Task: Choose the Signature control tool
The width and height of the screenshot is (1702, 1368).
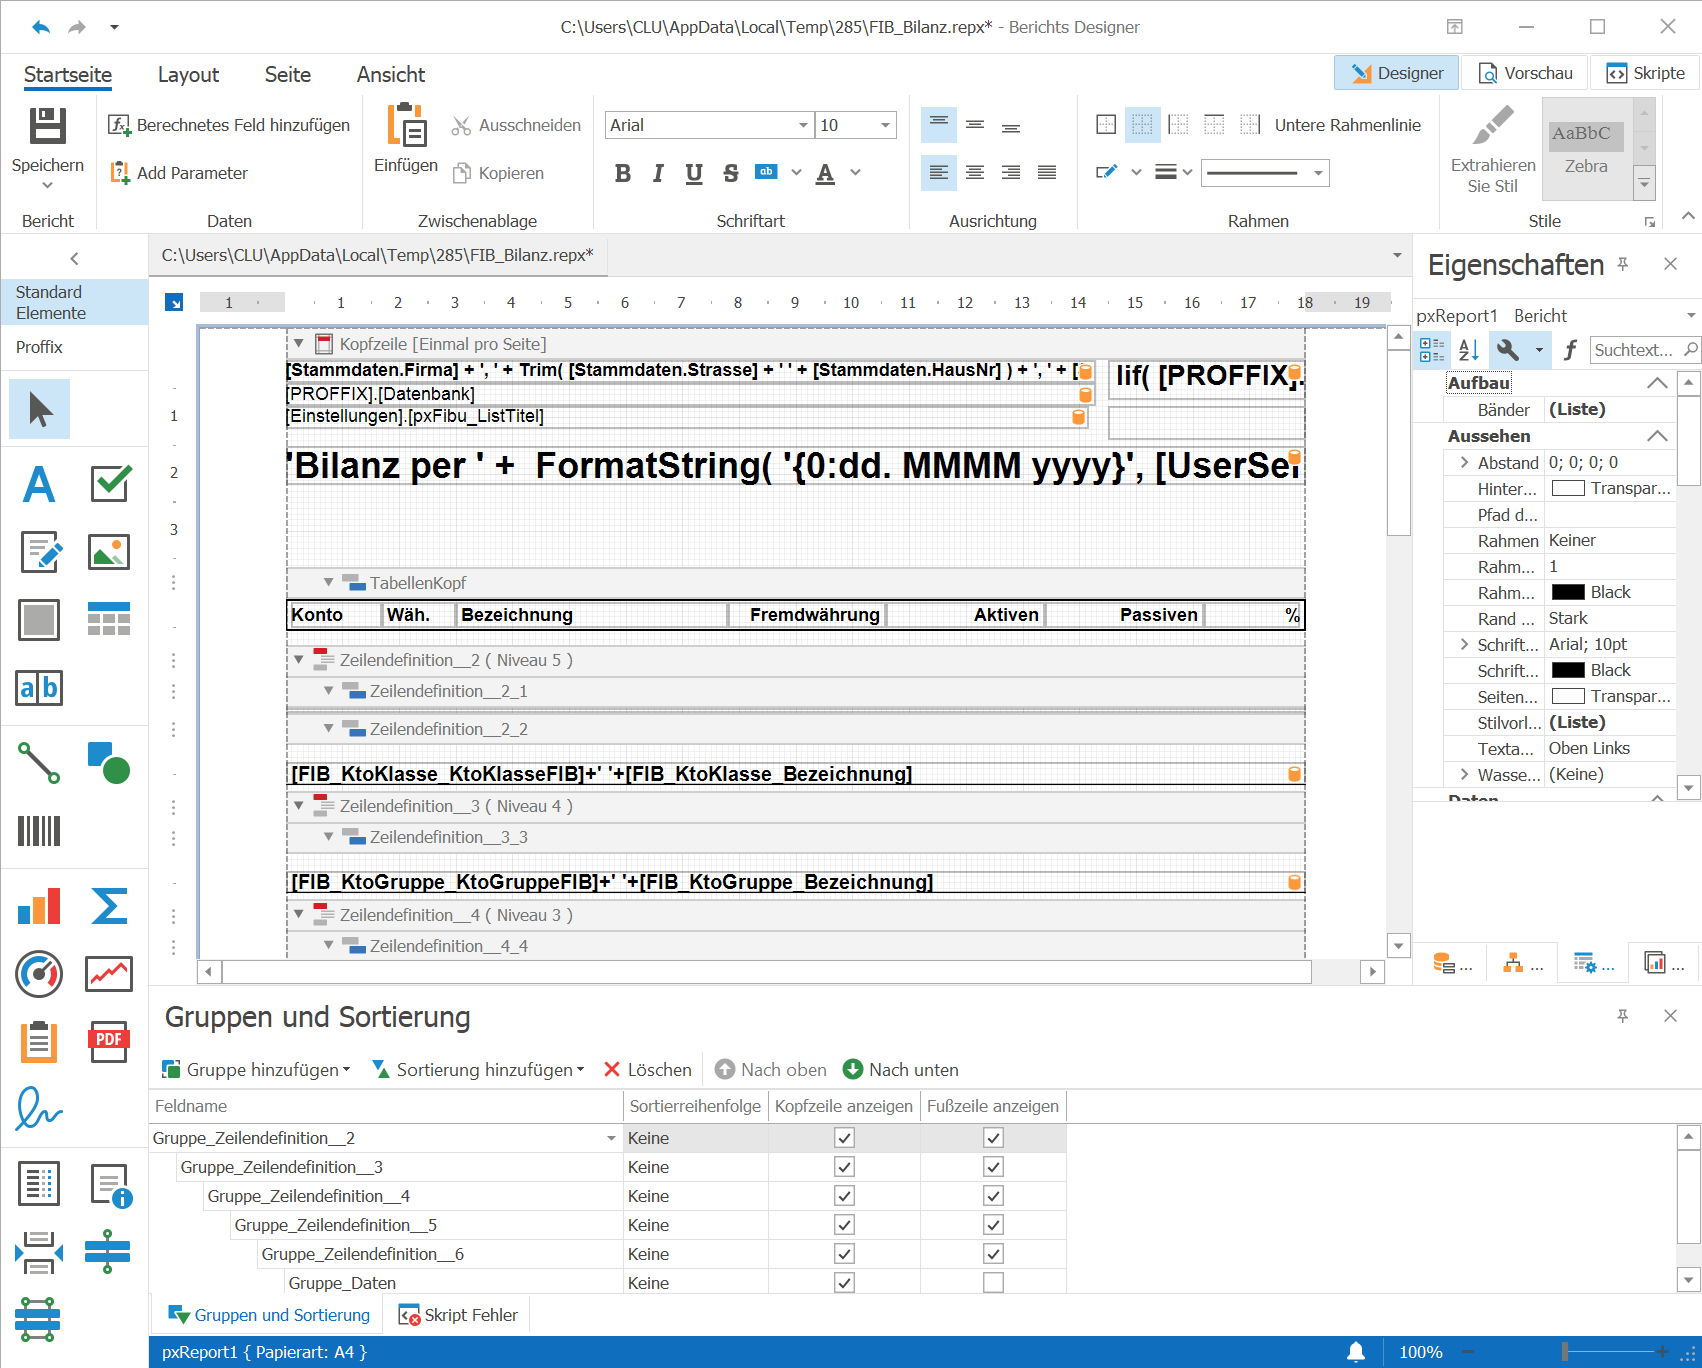Action: (39, 1109)
